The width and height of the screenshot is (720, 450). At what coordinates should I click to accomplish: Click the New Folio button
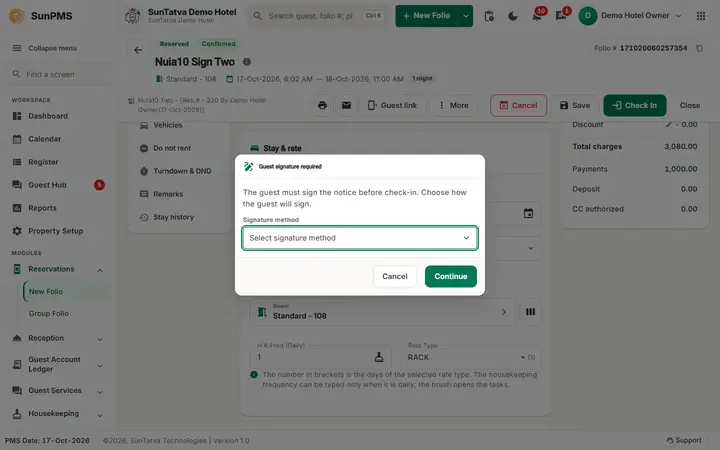tap(427, 16)
